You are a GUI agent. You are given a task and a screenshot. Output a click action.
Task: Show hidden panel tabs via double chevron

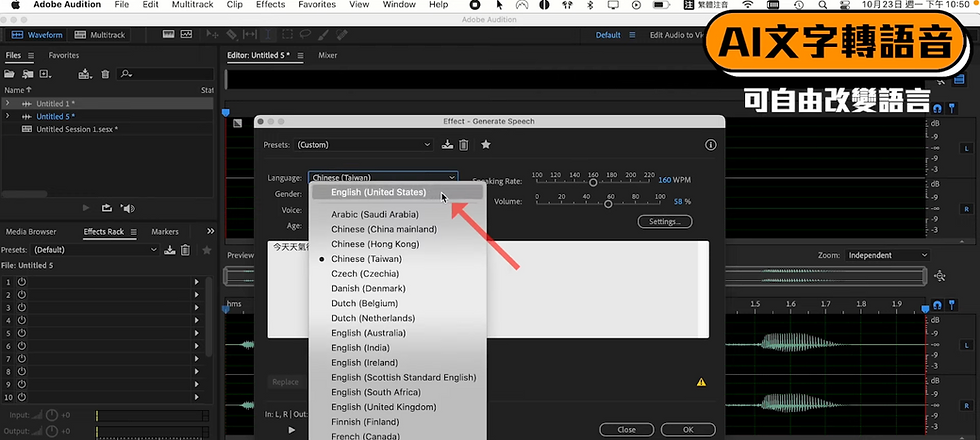(211, 231)
